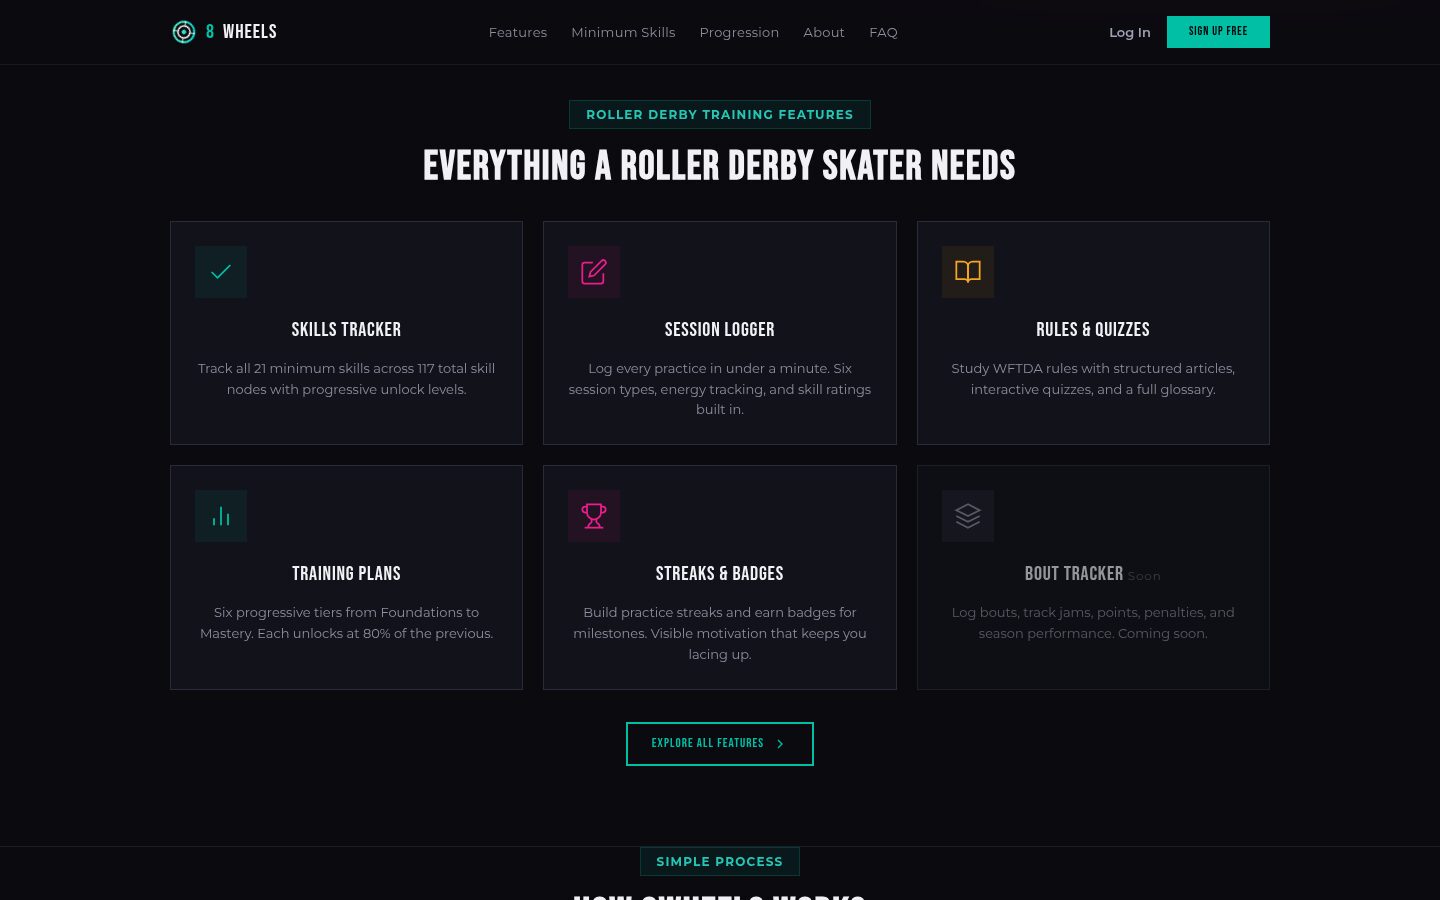
Task: Click the WFTDA rules description text
Action: 1093,379
